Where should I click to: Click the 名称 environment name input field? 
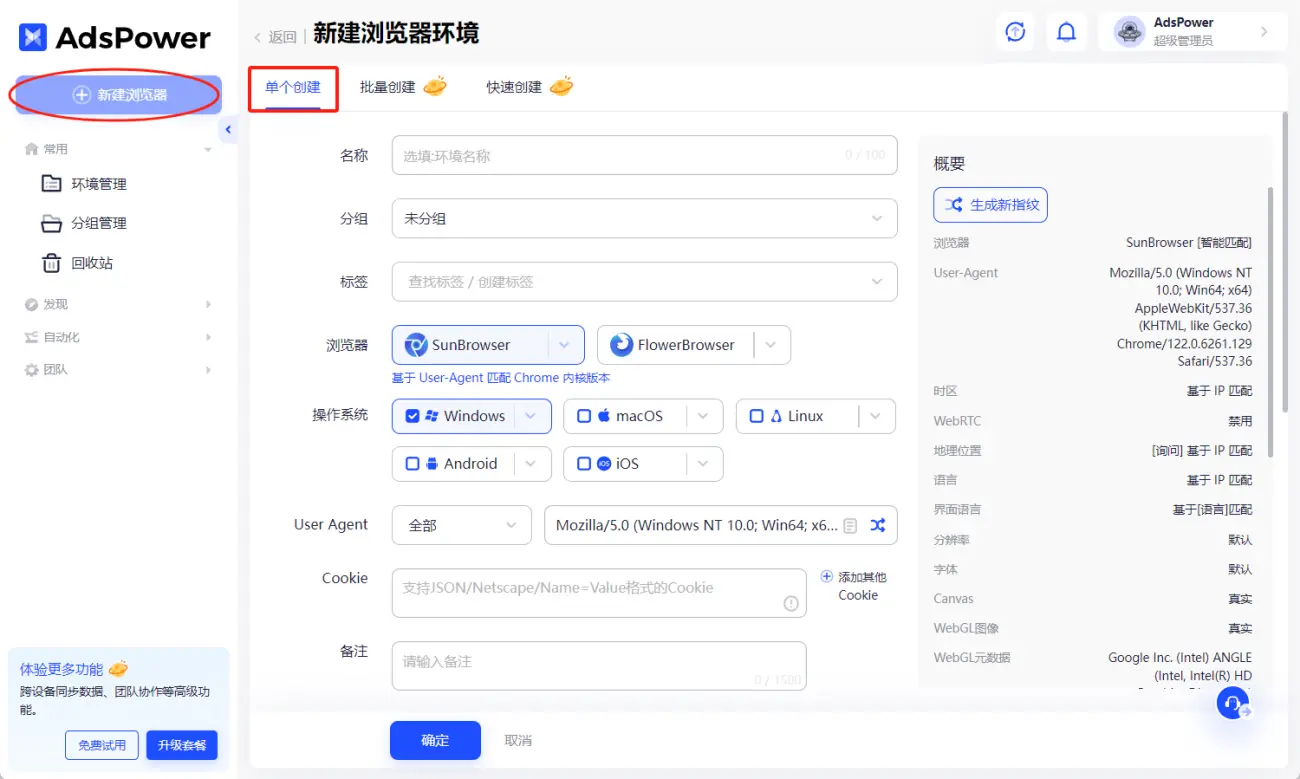coord(644,155)
